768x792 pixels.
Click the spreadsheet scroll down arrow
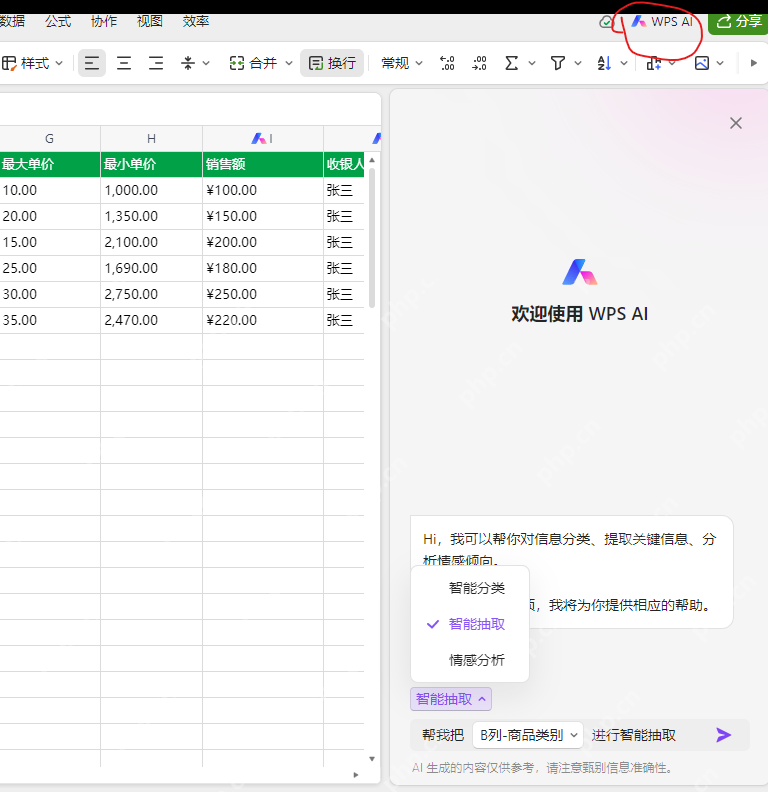click(372, 759)
